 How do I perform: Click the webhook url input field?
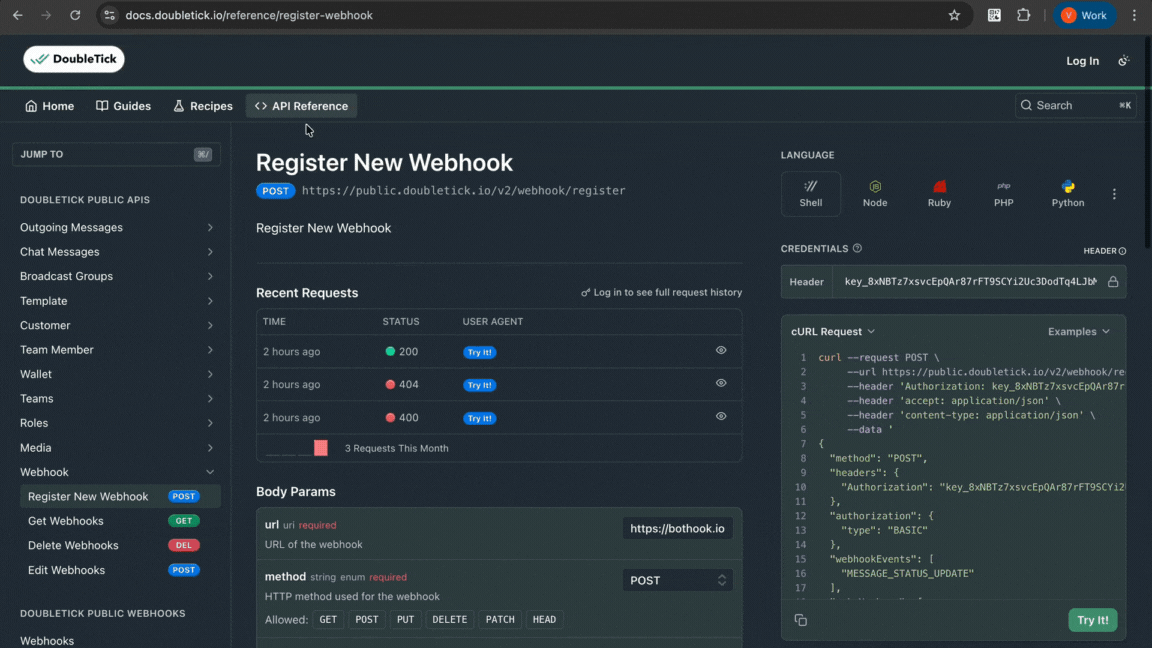click(677, 528)
